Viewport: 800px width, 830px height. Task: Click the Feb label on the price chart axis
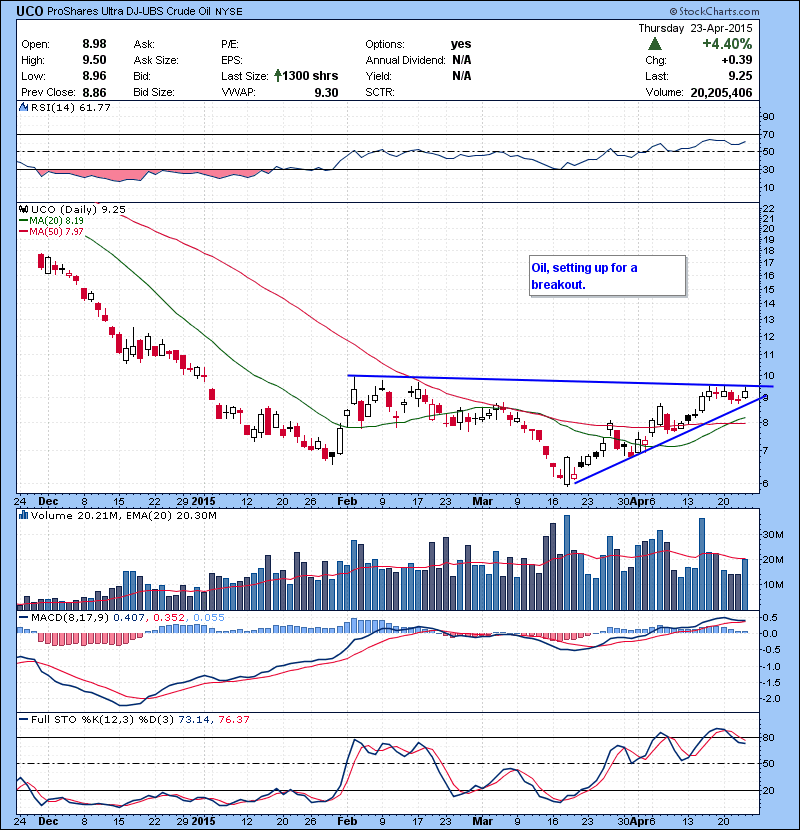(347, 501)
